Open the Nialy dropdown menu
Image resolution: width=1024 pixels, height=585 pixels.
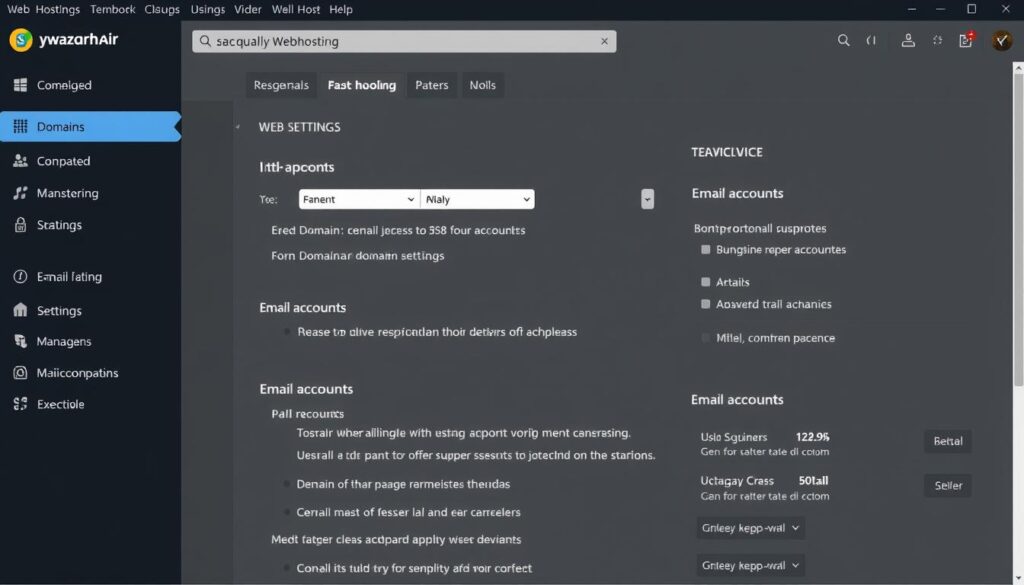477,198
